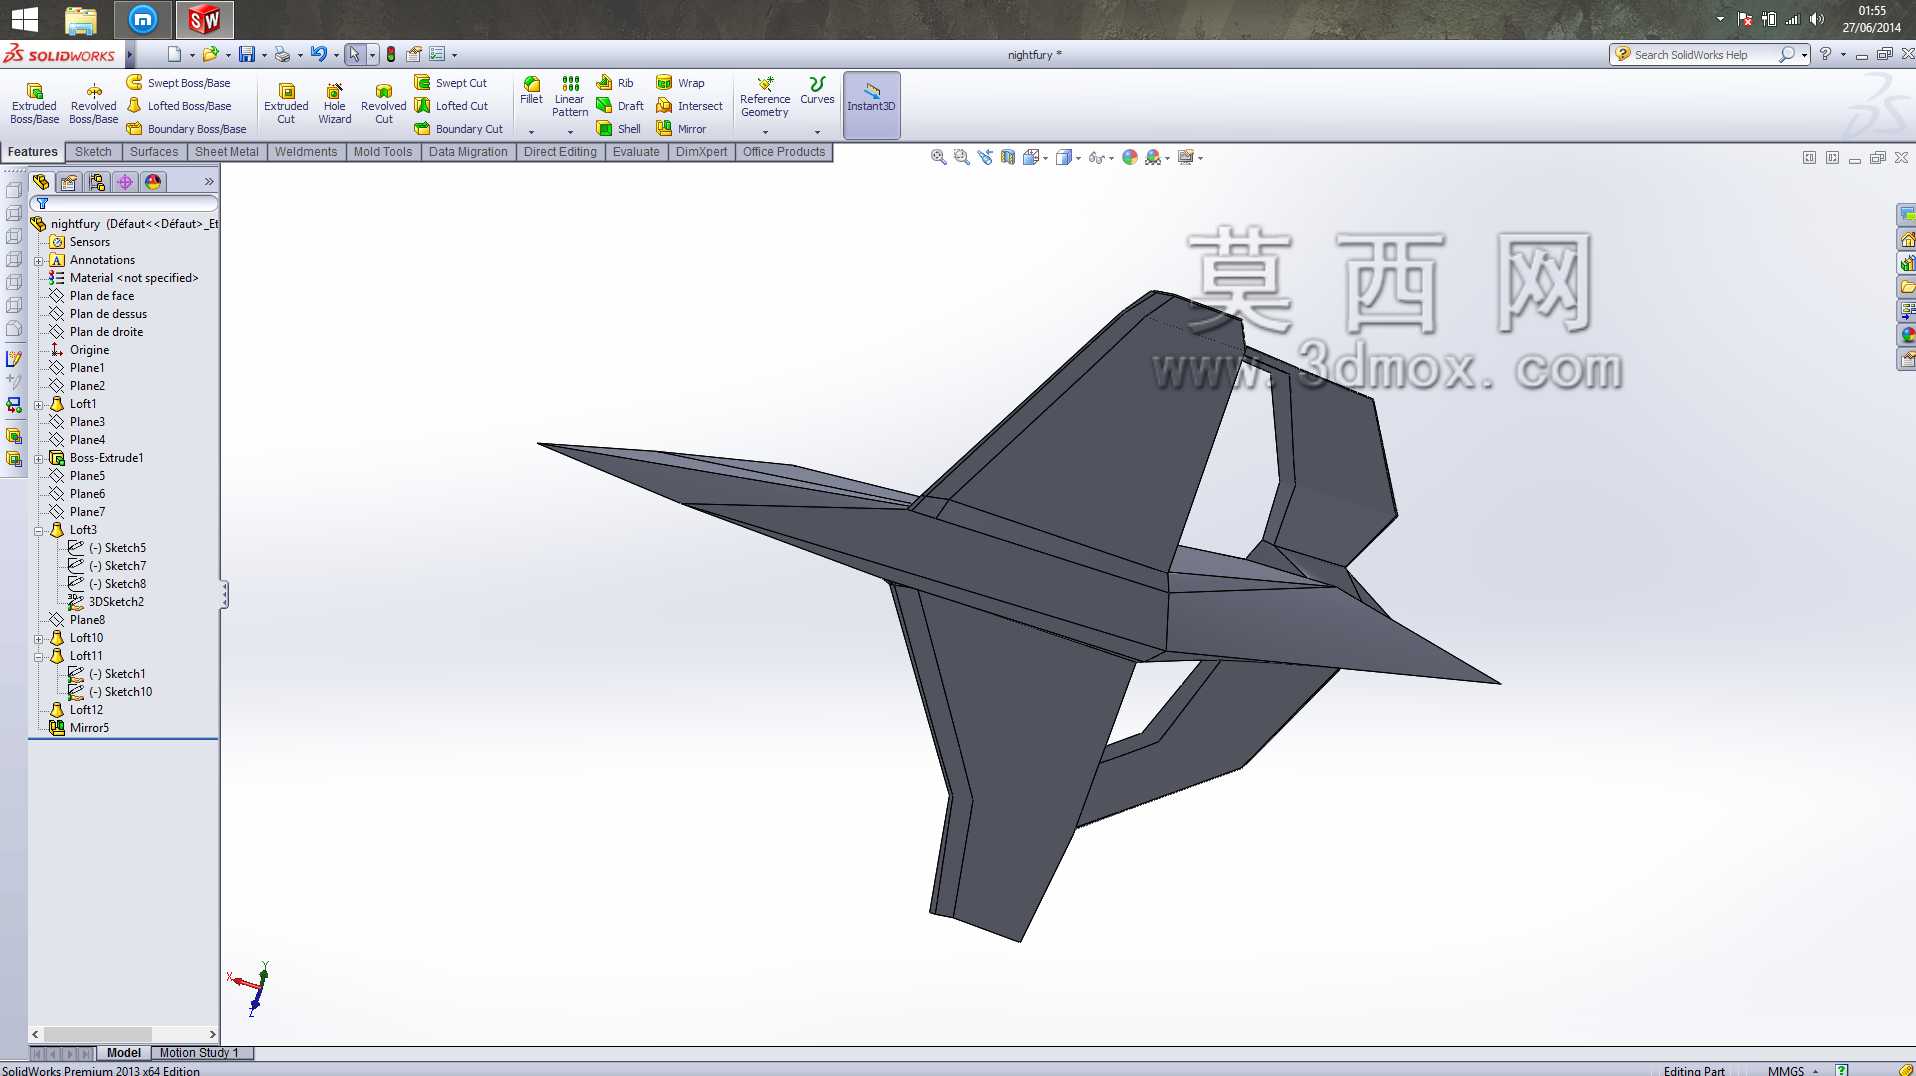Expand the Loft1 feature node
Image resolution: width=1916 pixels, height=1076 pixels.
point(38,405)
